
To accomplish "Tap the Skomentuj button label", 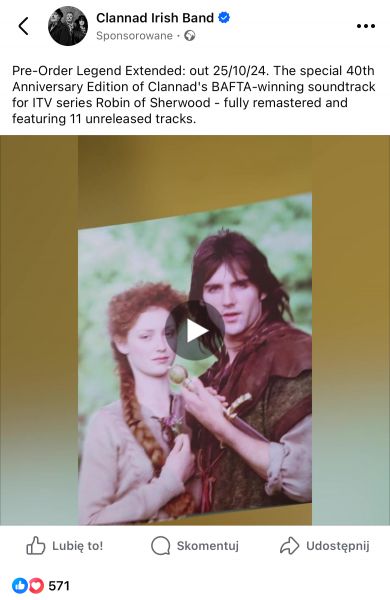I will click(208, 546).
